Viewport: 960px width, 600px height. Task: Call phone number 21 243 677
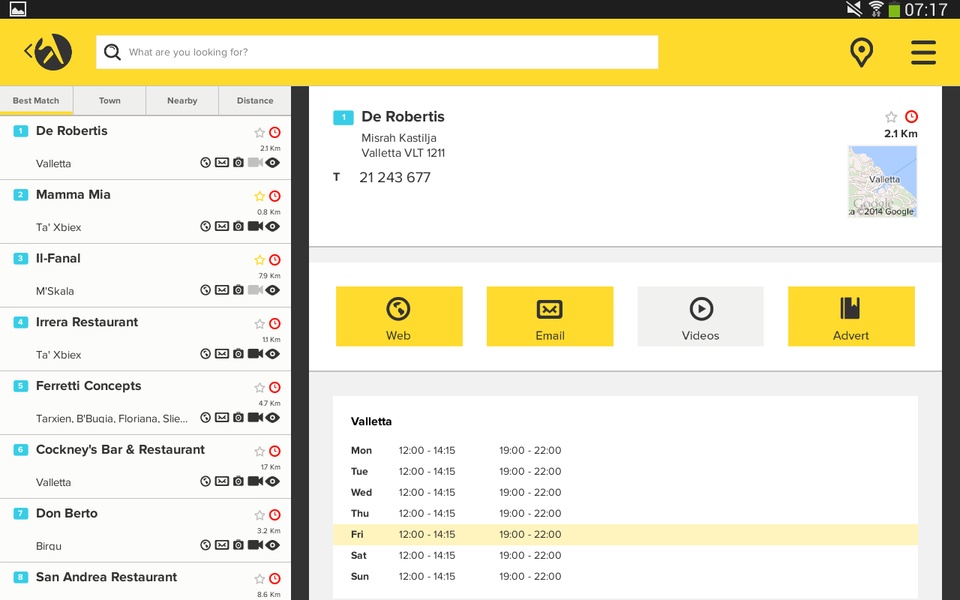point(395,178)
